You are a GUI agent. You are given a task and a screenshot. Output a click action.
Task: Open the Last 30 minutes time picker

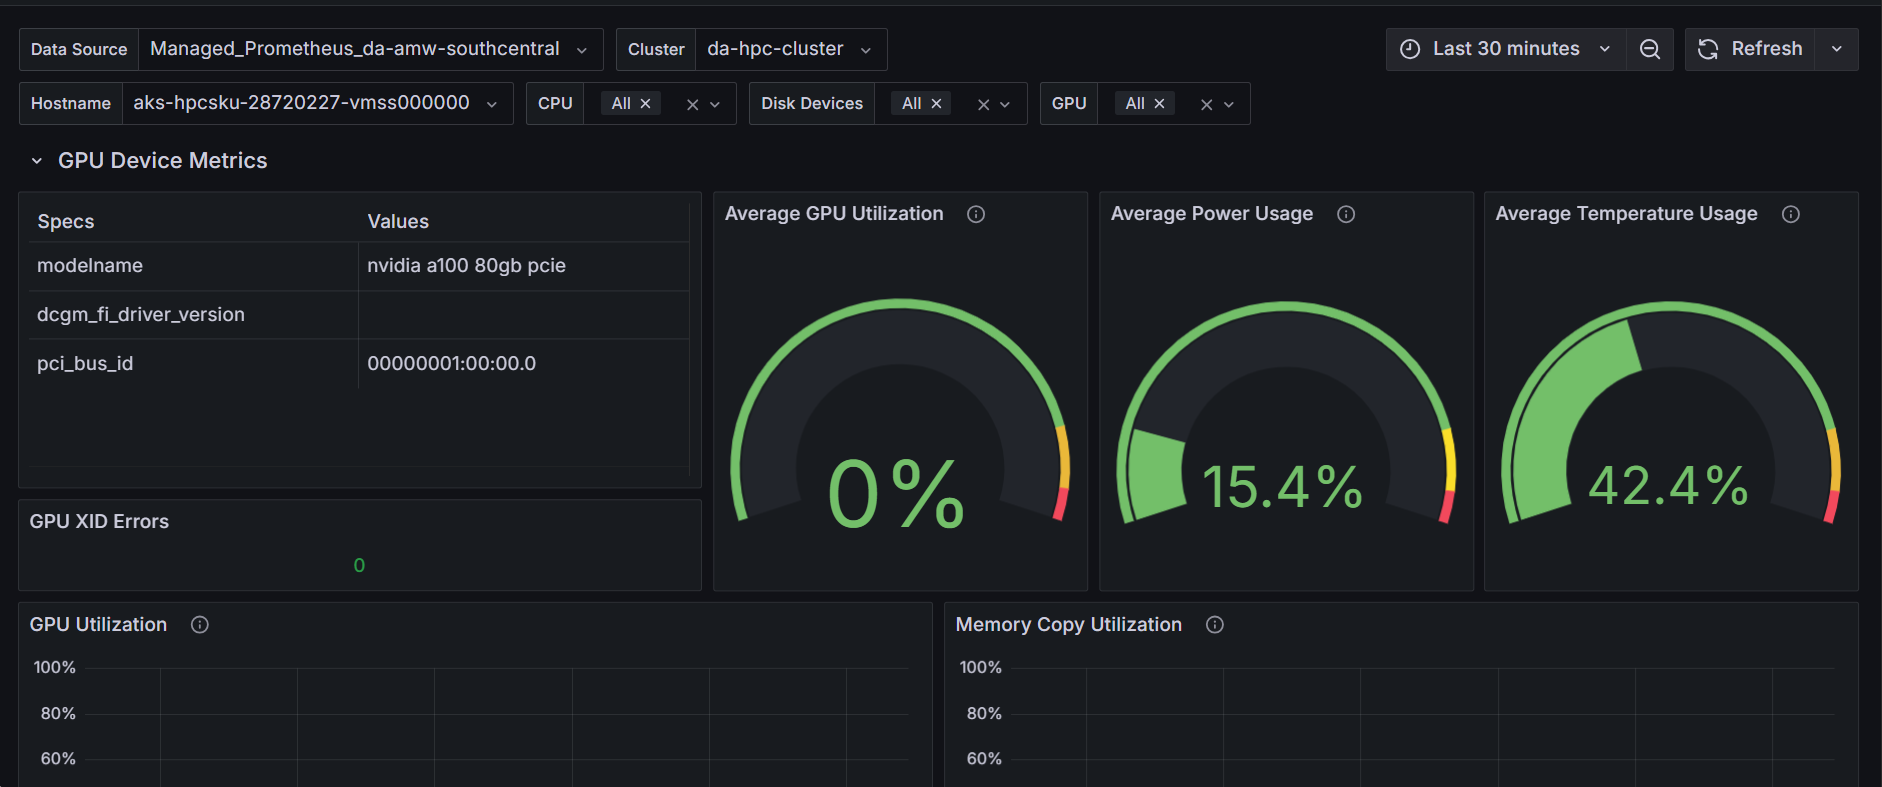(x=1505, y=49)
